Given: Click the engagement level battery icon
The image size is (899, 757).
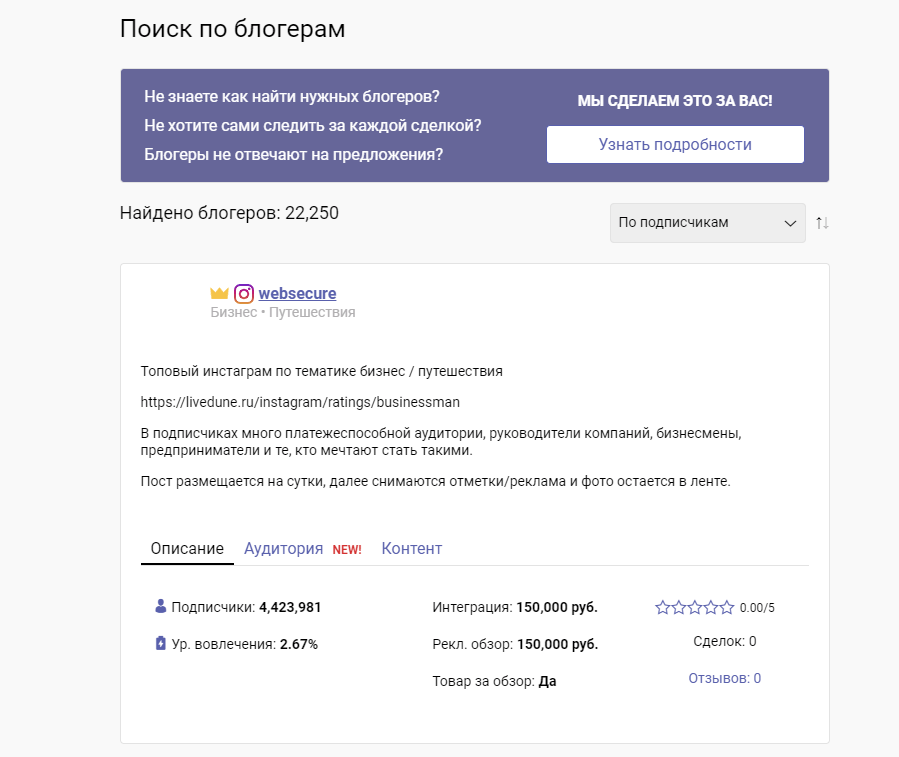Looking at the screenshot, I should coord(161,644).
